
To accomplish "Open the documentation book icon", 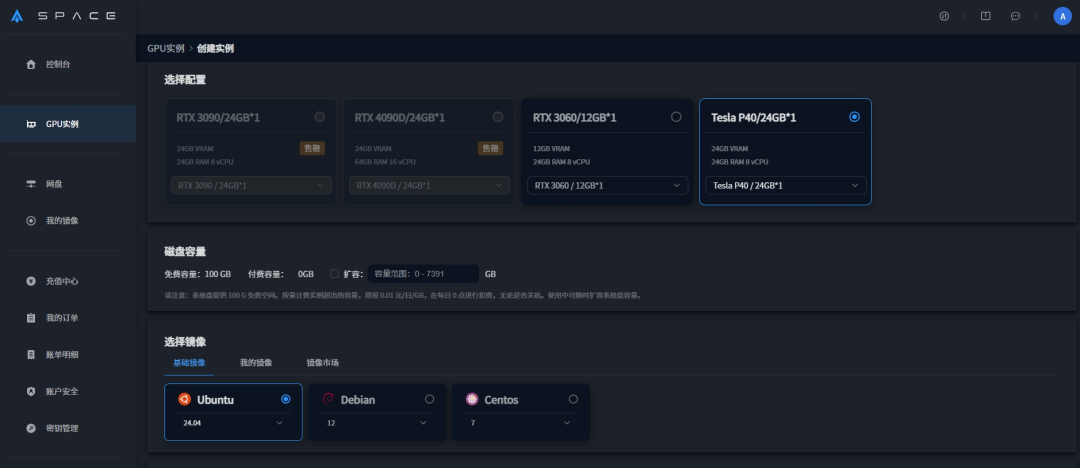I will 986,17.
